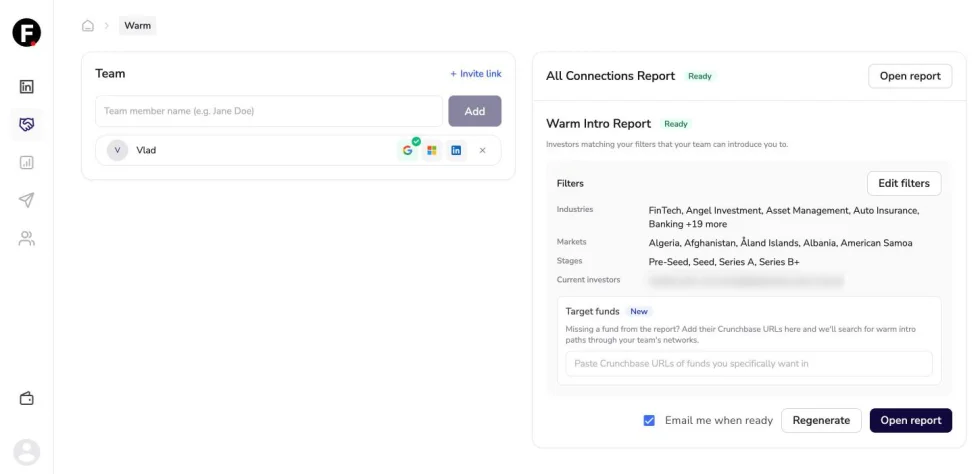The width and height of the screenshot is (980, 474).
Task: Open the LinkedIn section in the sidebar
Action: (x=26, y=87)
